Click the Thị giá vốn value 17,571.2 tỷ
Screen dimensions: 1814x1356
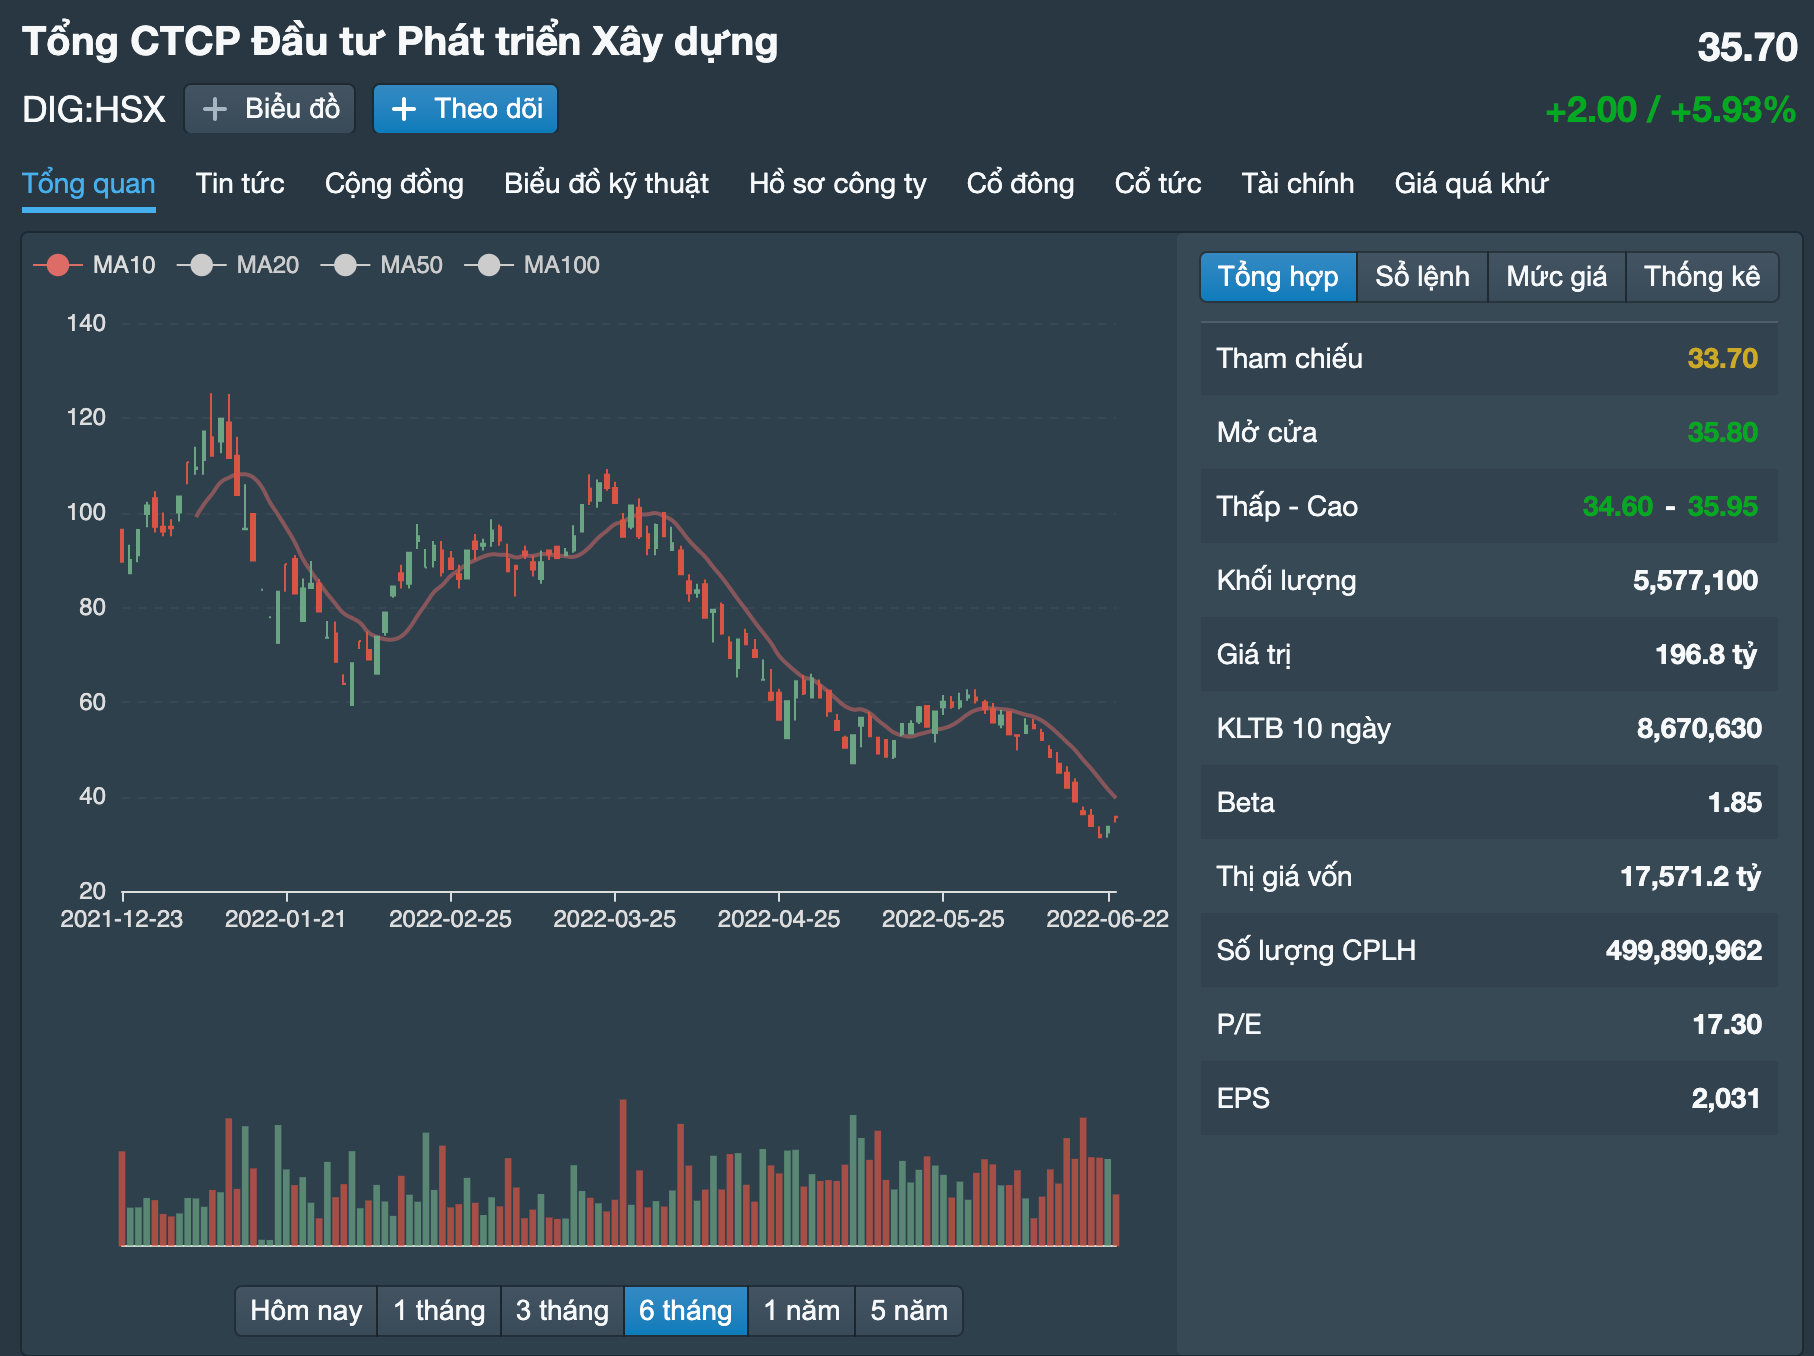(x=1691, y=876)
